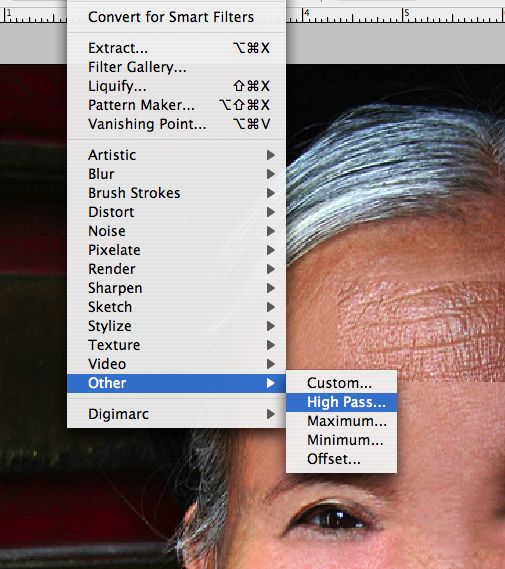This screenshot has height=569, width=505.
Task: Open Filter Gallery
Action: pos(176,67)
